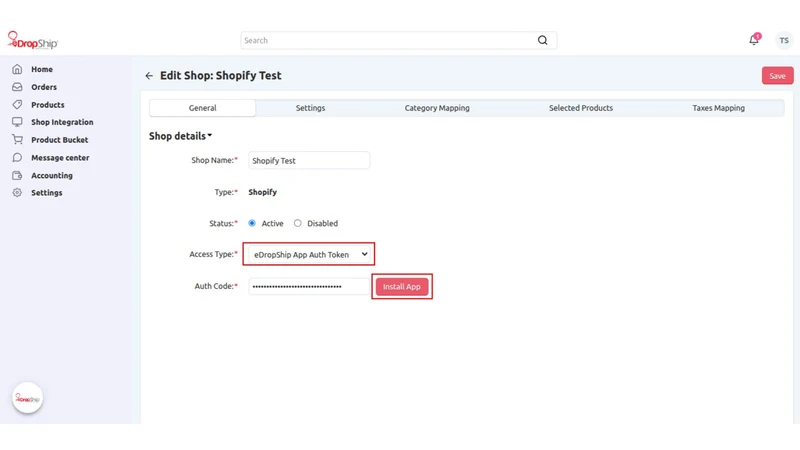This screenshot has width=800, height=450.
Task: Click the eDropShip logo in header
Action: pyautogui.click(x=33, y=40)
